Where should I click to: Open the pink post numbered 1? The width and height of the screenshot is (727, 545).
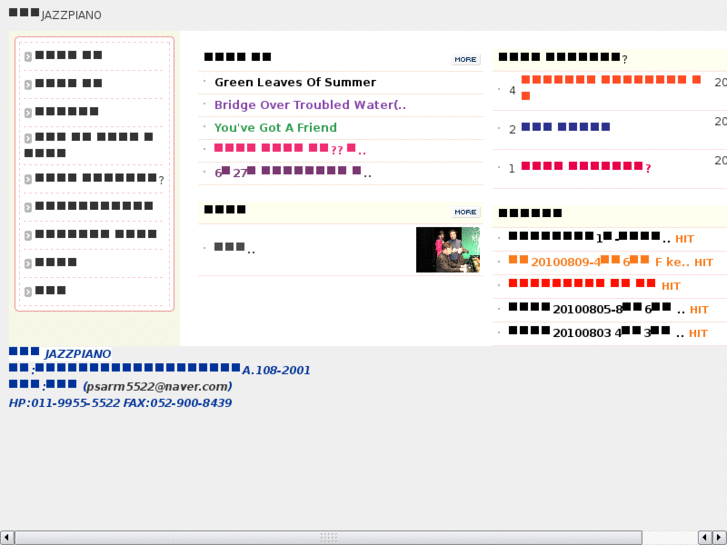coord(586,167)
